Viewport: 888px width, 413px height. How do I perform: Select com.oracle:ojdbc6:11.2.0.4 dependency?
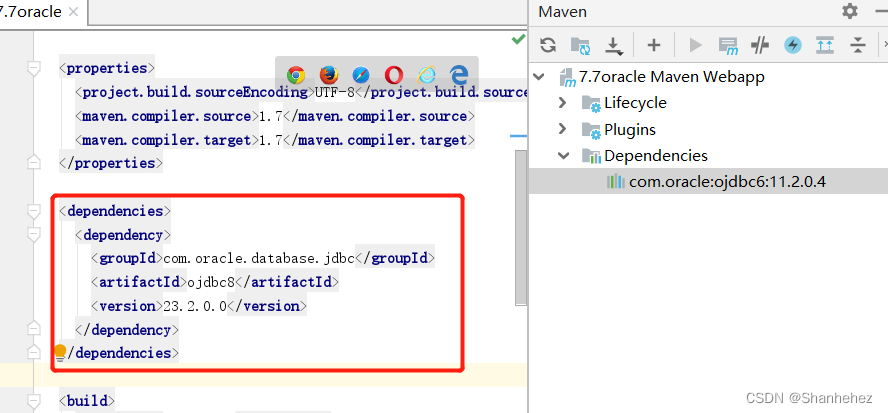727,182
